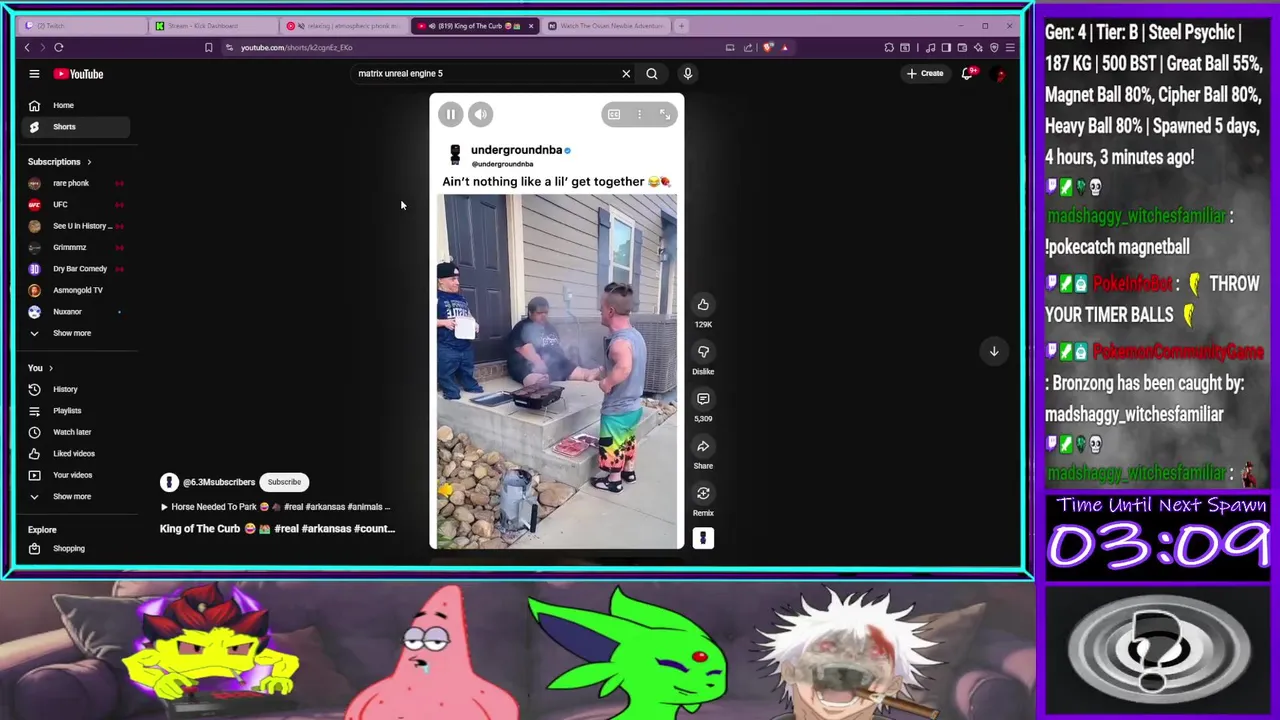Open Playlists in the sidebar
The height and width of the screenshot is (720, 1280).
tap(76, 411)
